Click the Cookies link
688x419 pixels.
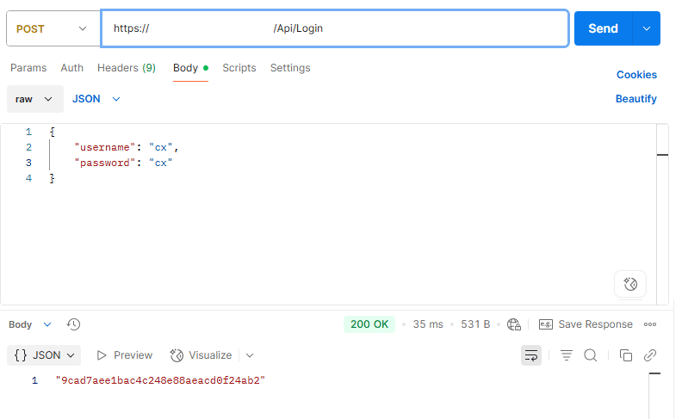[x=636, y=75]
